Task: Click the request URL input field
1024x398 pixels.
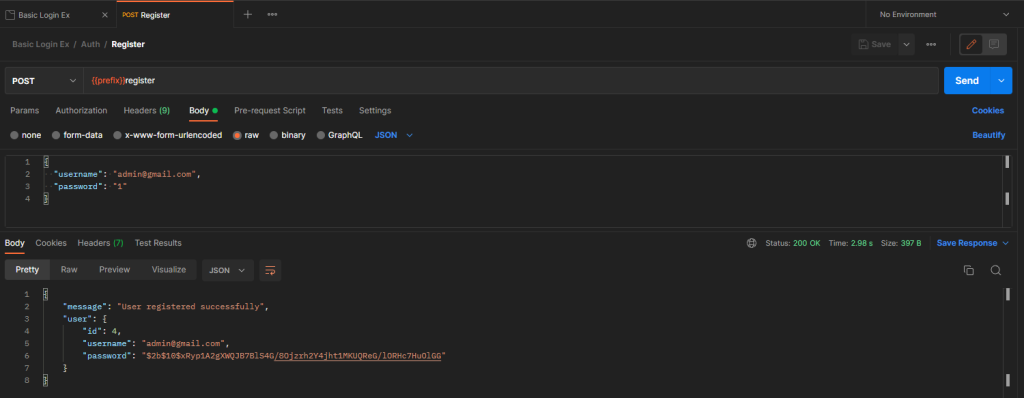Action: point(511,80)
